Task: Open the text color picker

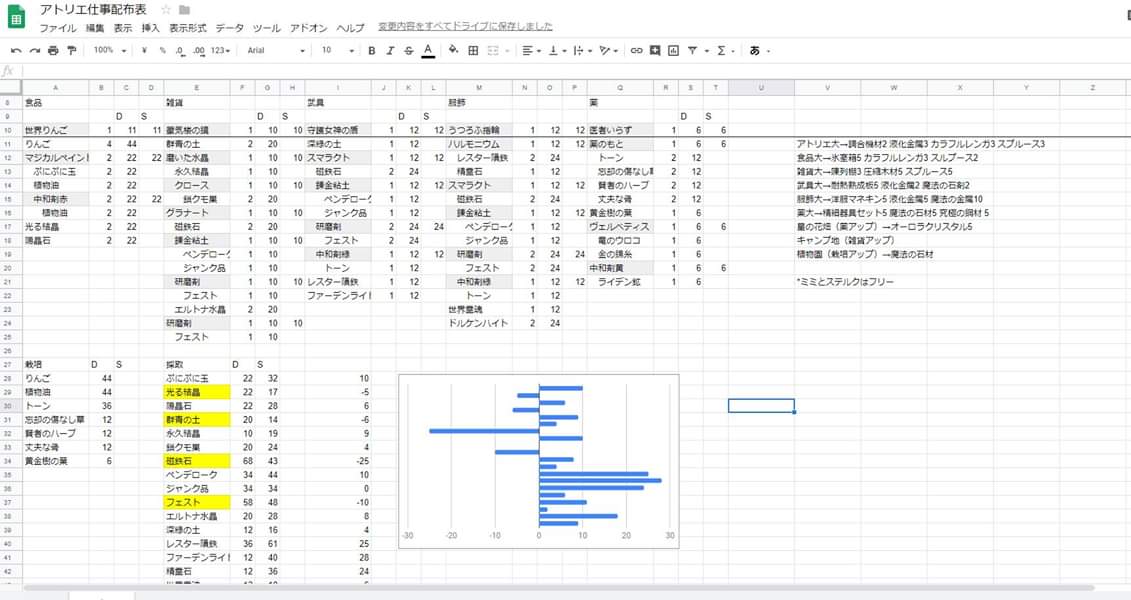Action: (x=428, y=50)
